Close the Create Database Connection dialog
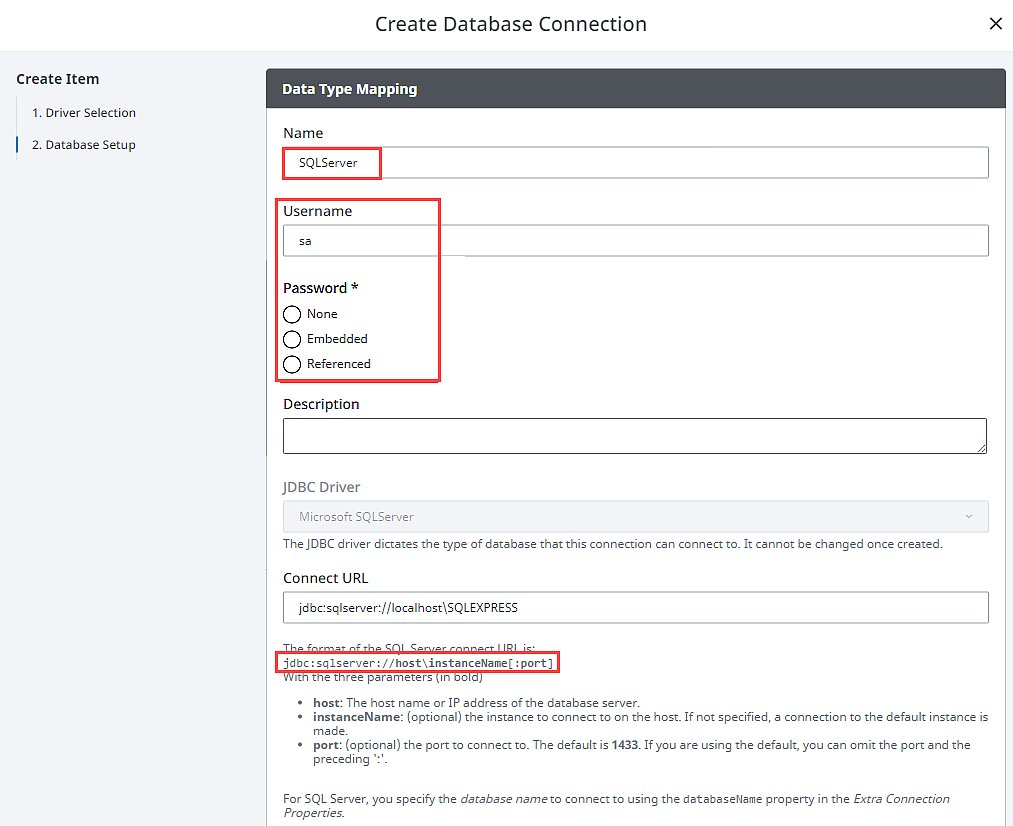The image size is (1013, 826). [x=996, y=24]
